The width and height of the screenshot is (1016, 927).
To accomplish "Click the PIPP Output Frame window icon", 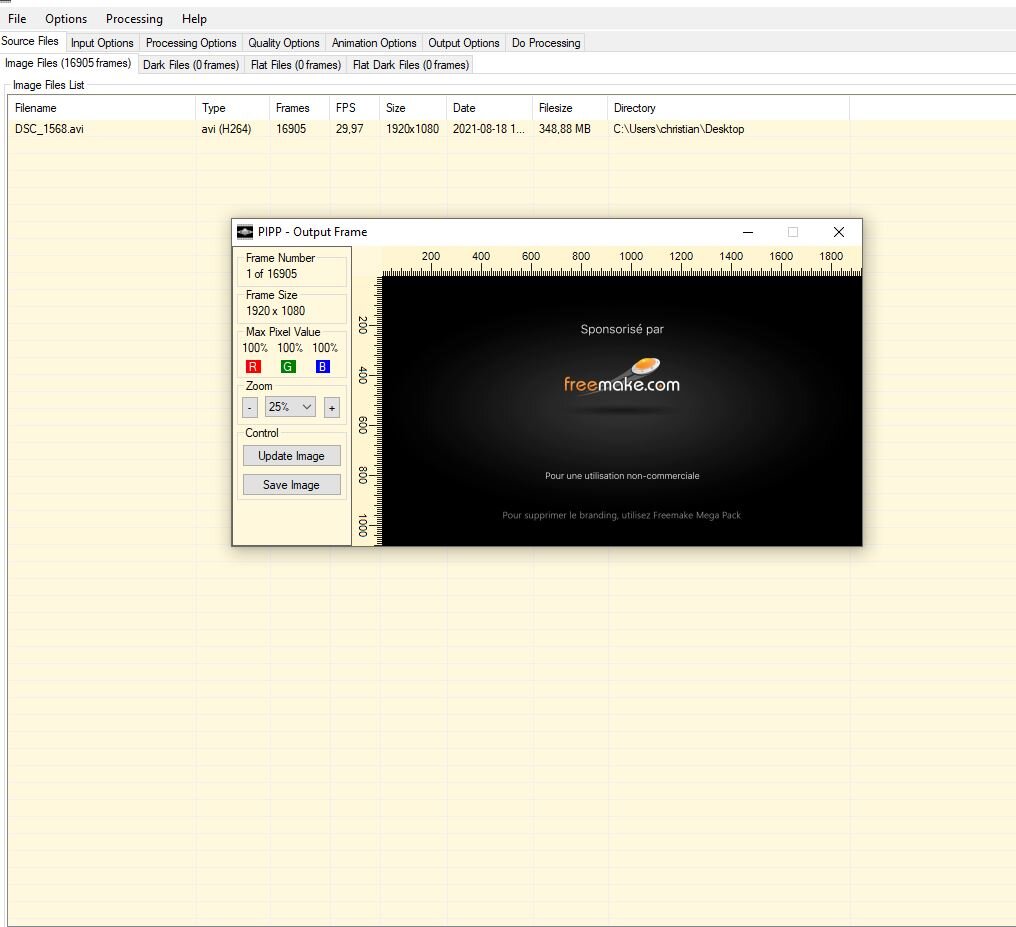I will point(245,232).
